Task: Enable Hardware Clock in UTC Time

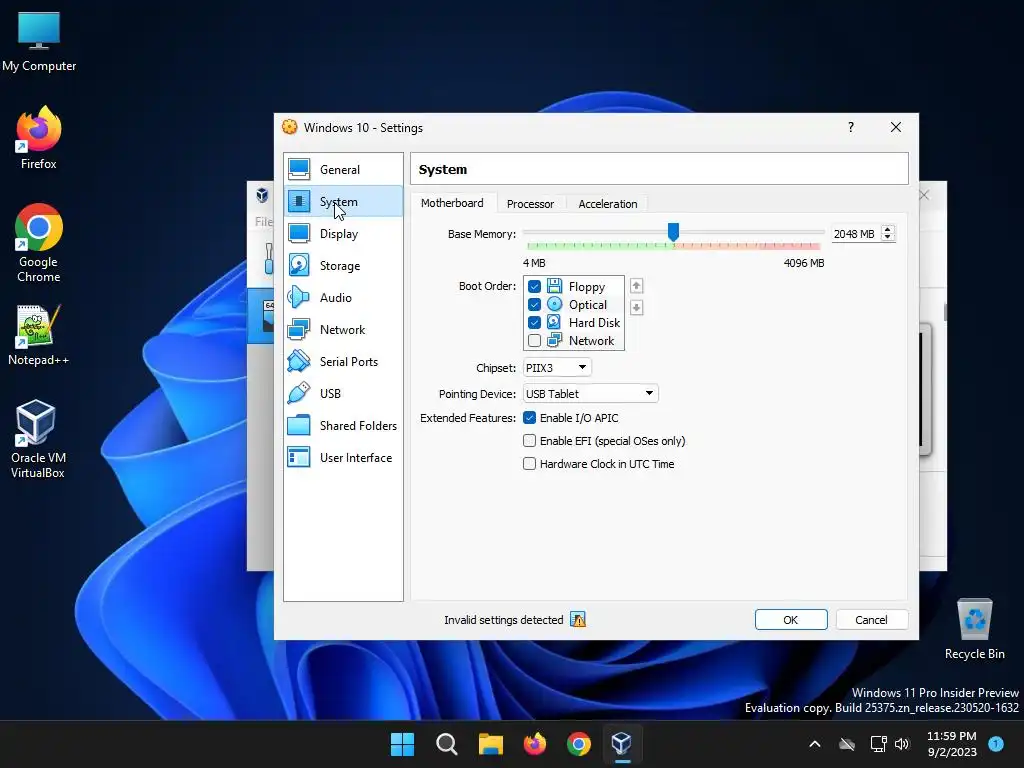Action: [530, 464]
